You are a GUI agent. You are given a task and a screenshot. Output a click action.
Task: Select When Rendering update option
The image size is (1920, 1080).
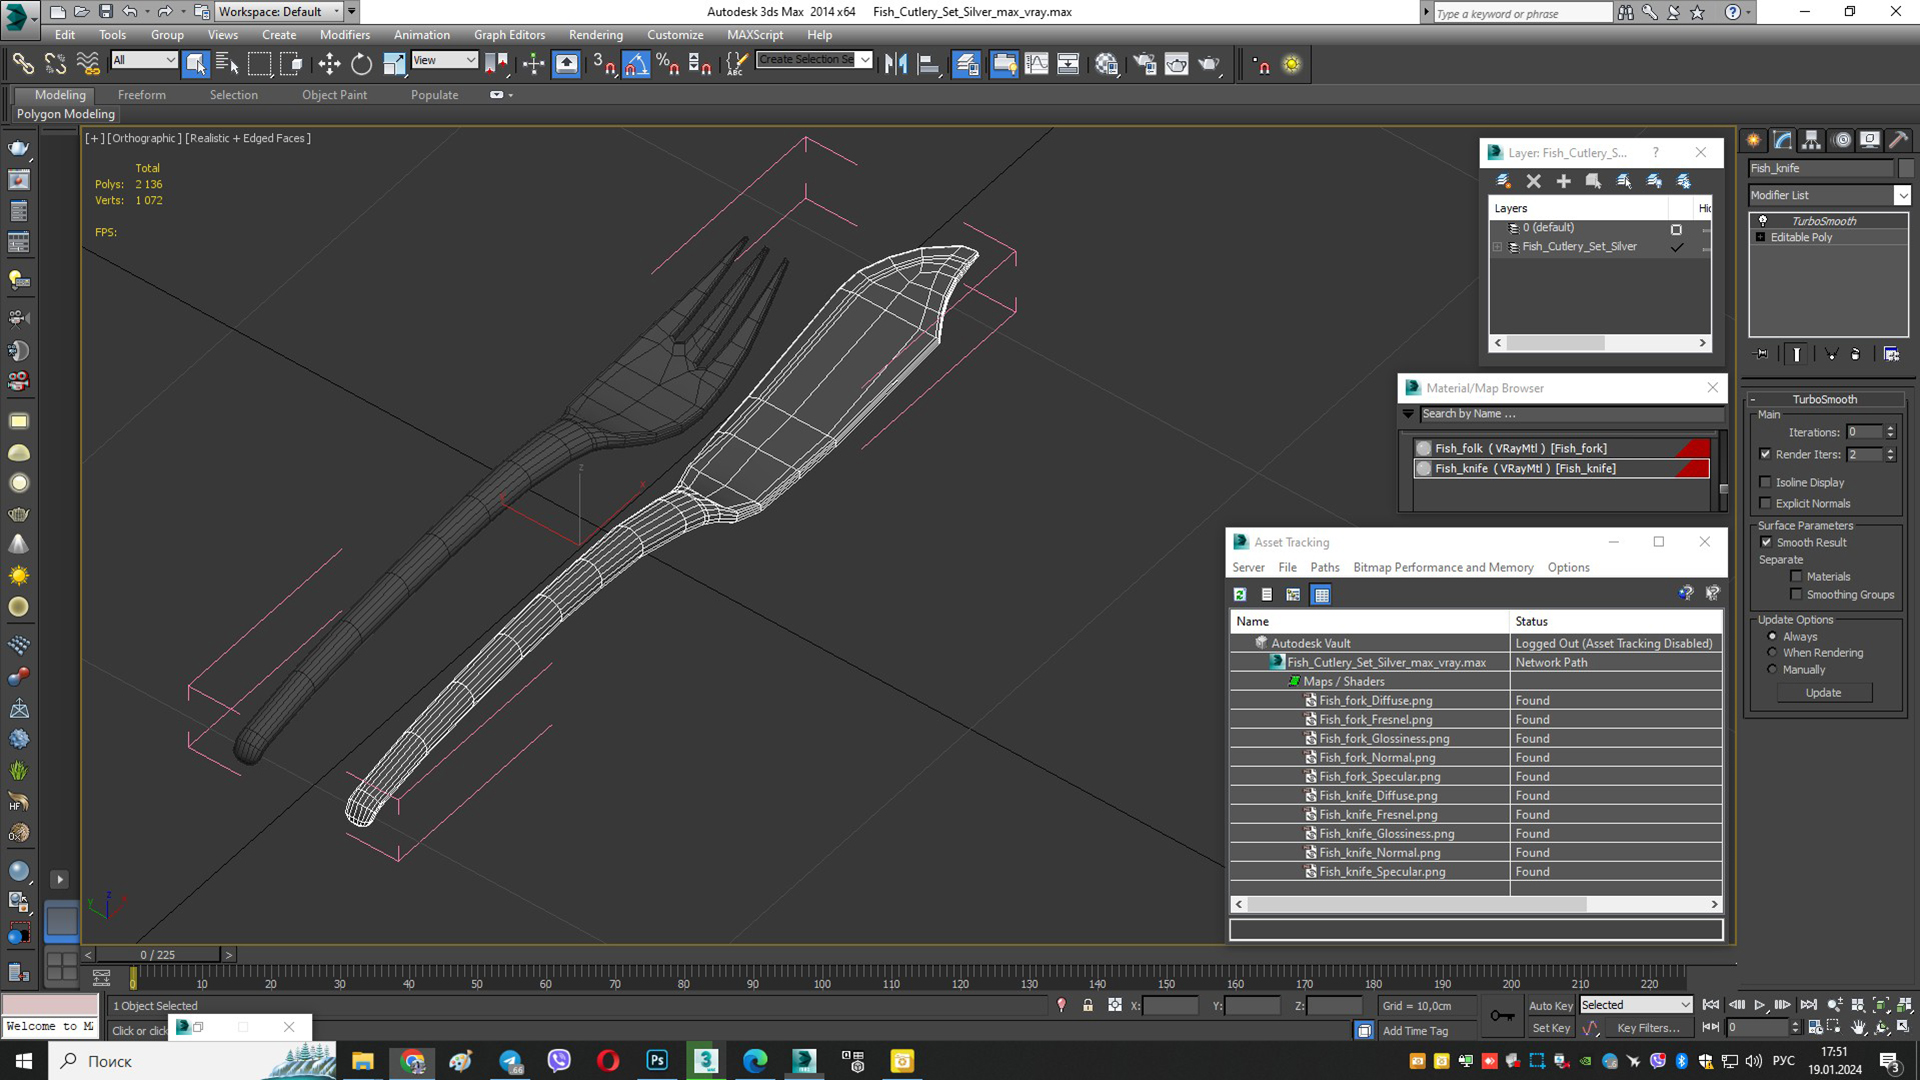coord(1773,652)
